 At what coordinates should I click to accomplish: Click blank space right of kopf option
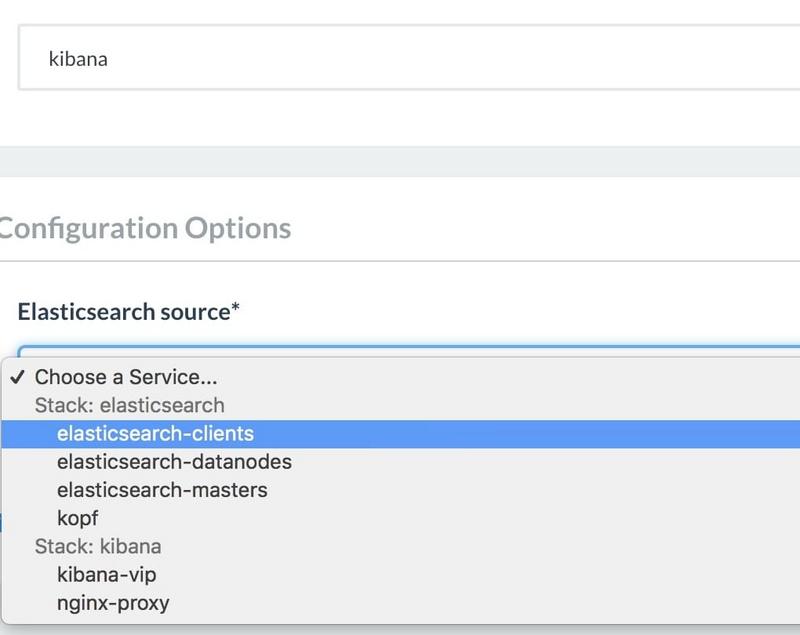[x=449, y=518]
